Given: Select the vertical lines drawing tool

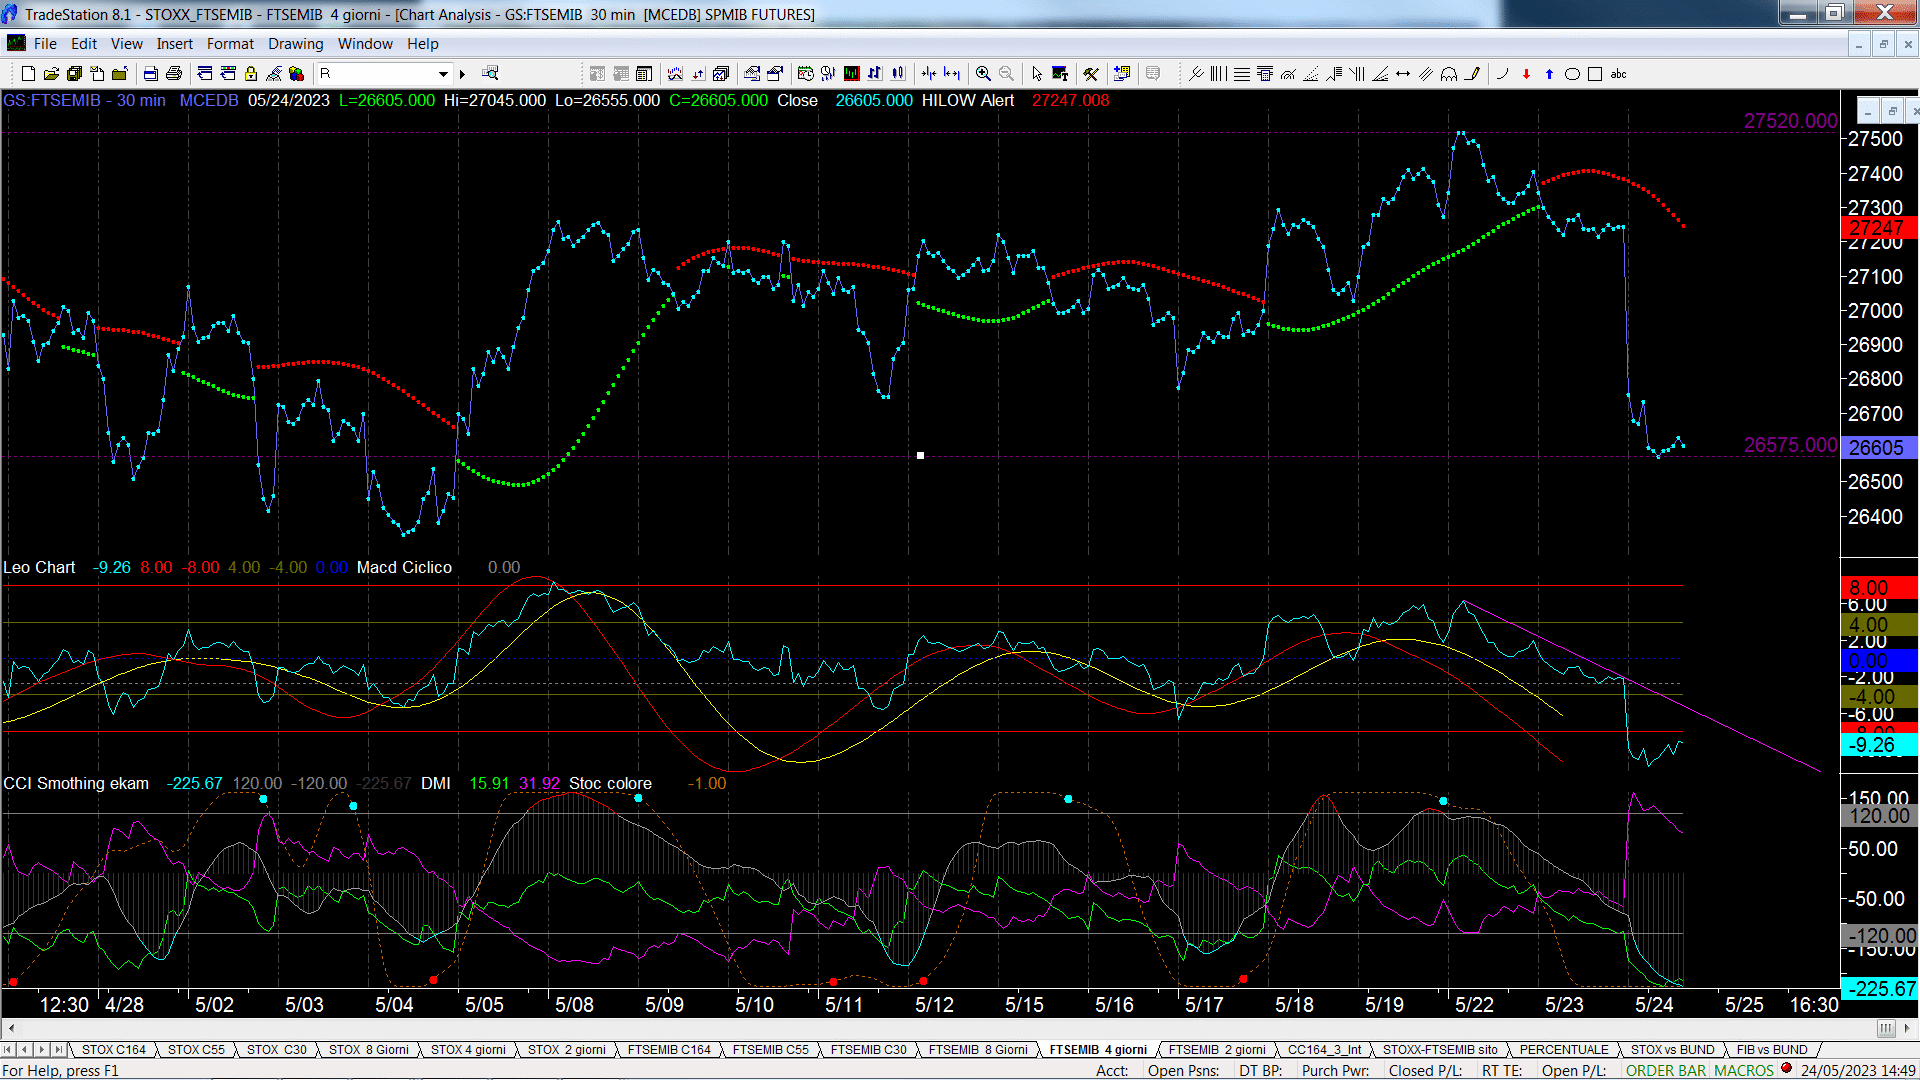Looking at the screenshot, I should coord(1218,74).
